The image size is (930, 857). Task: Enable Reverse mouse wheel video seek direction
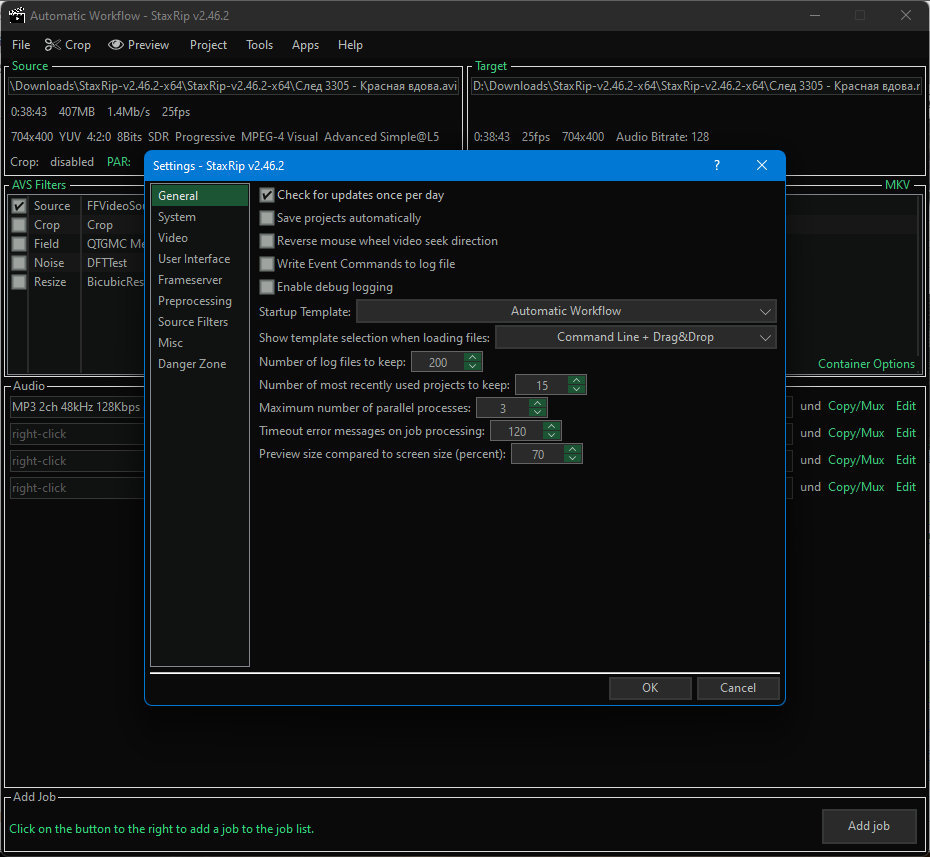click(x=267, y=241)
